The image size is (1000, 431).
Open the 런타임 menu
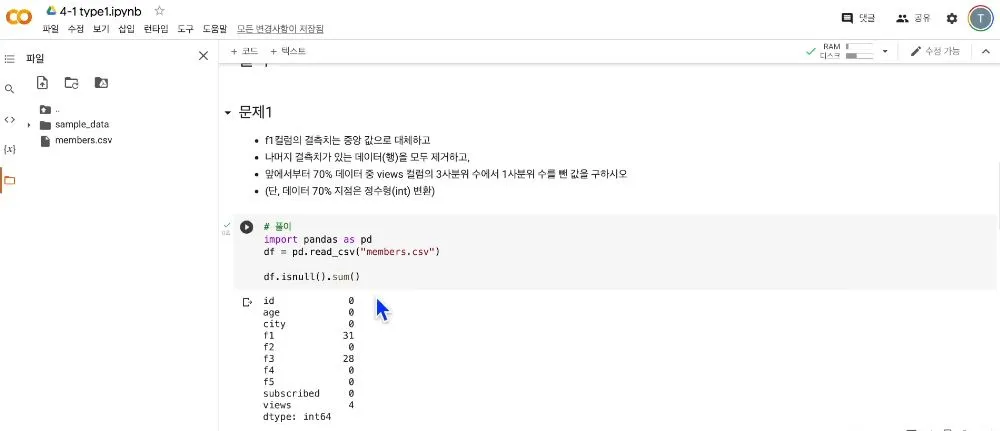156,29
